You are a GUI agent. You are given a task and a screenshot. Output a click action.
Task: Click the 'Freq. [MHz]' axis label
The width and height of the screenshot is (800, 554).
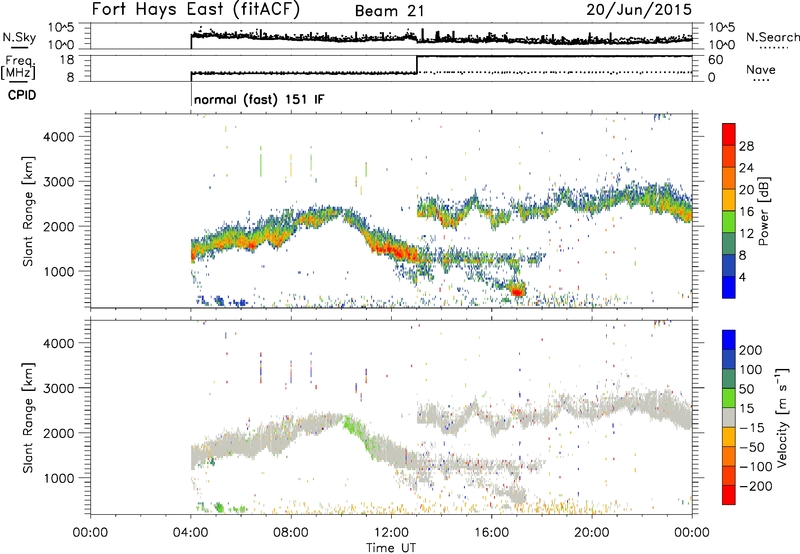coord(19,68)
